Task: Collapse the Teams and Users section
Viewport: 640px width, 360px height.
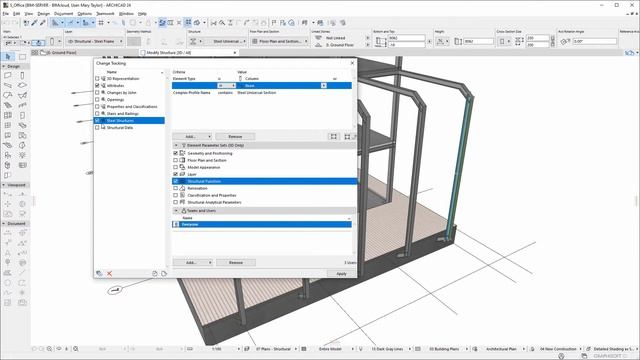Action: tap(176, 211)
